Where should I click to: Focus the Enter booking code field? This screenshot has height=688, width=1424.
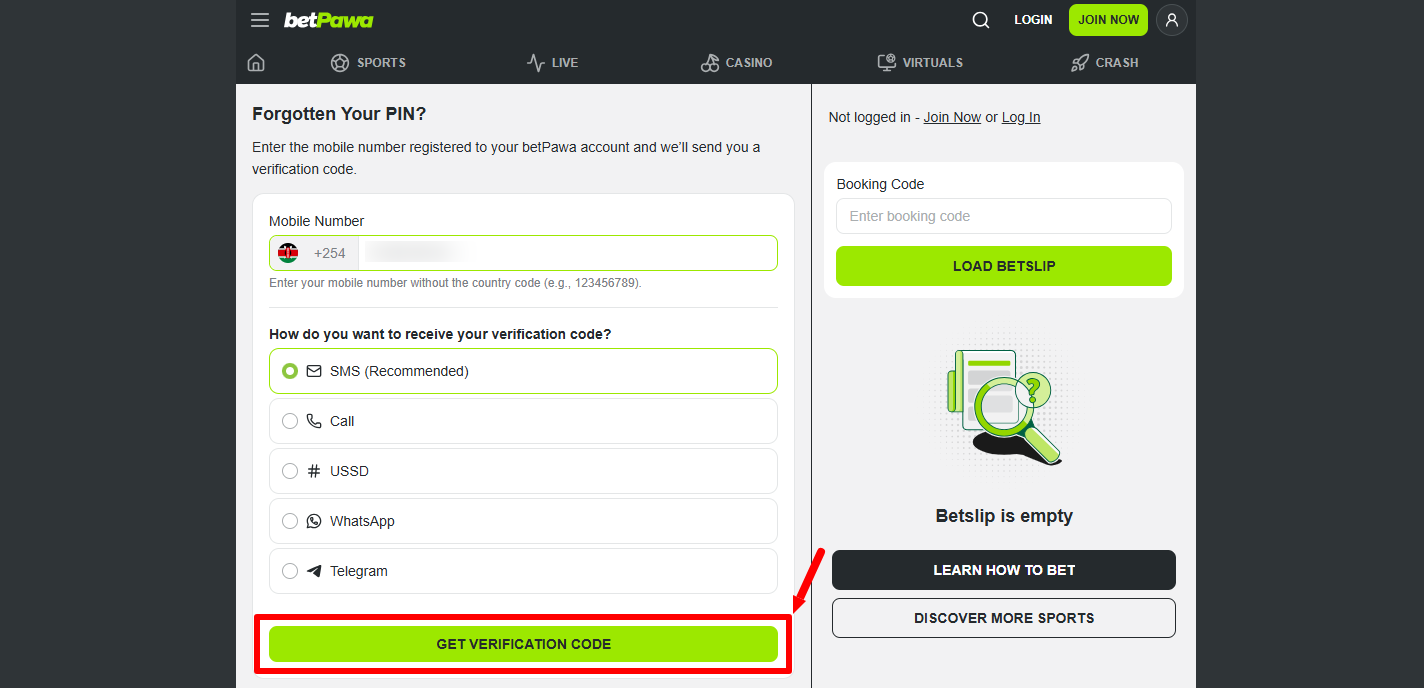(x=1004, y=216)
